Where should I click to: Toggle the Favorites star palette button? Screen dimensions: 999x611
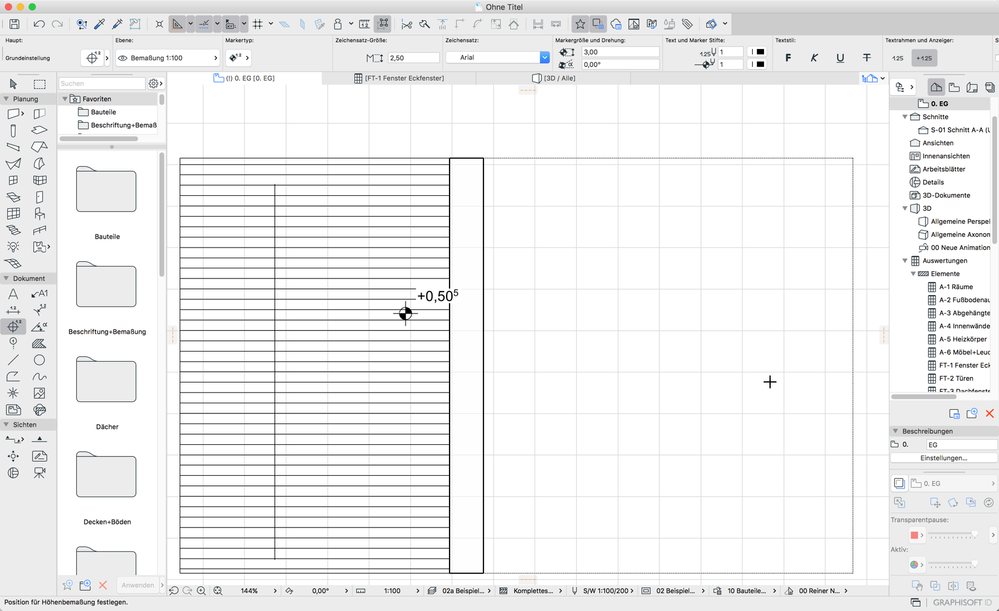click(x=580, y=24)
